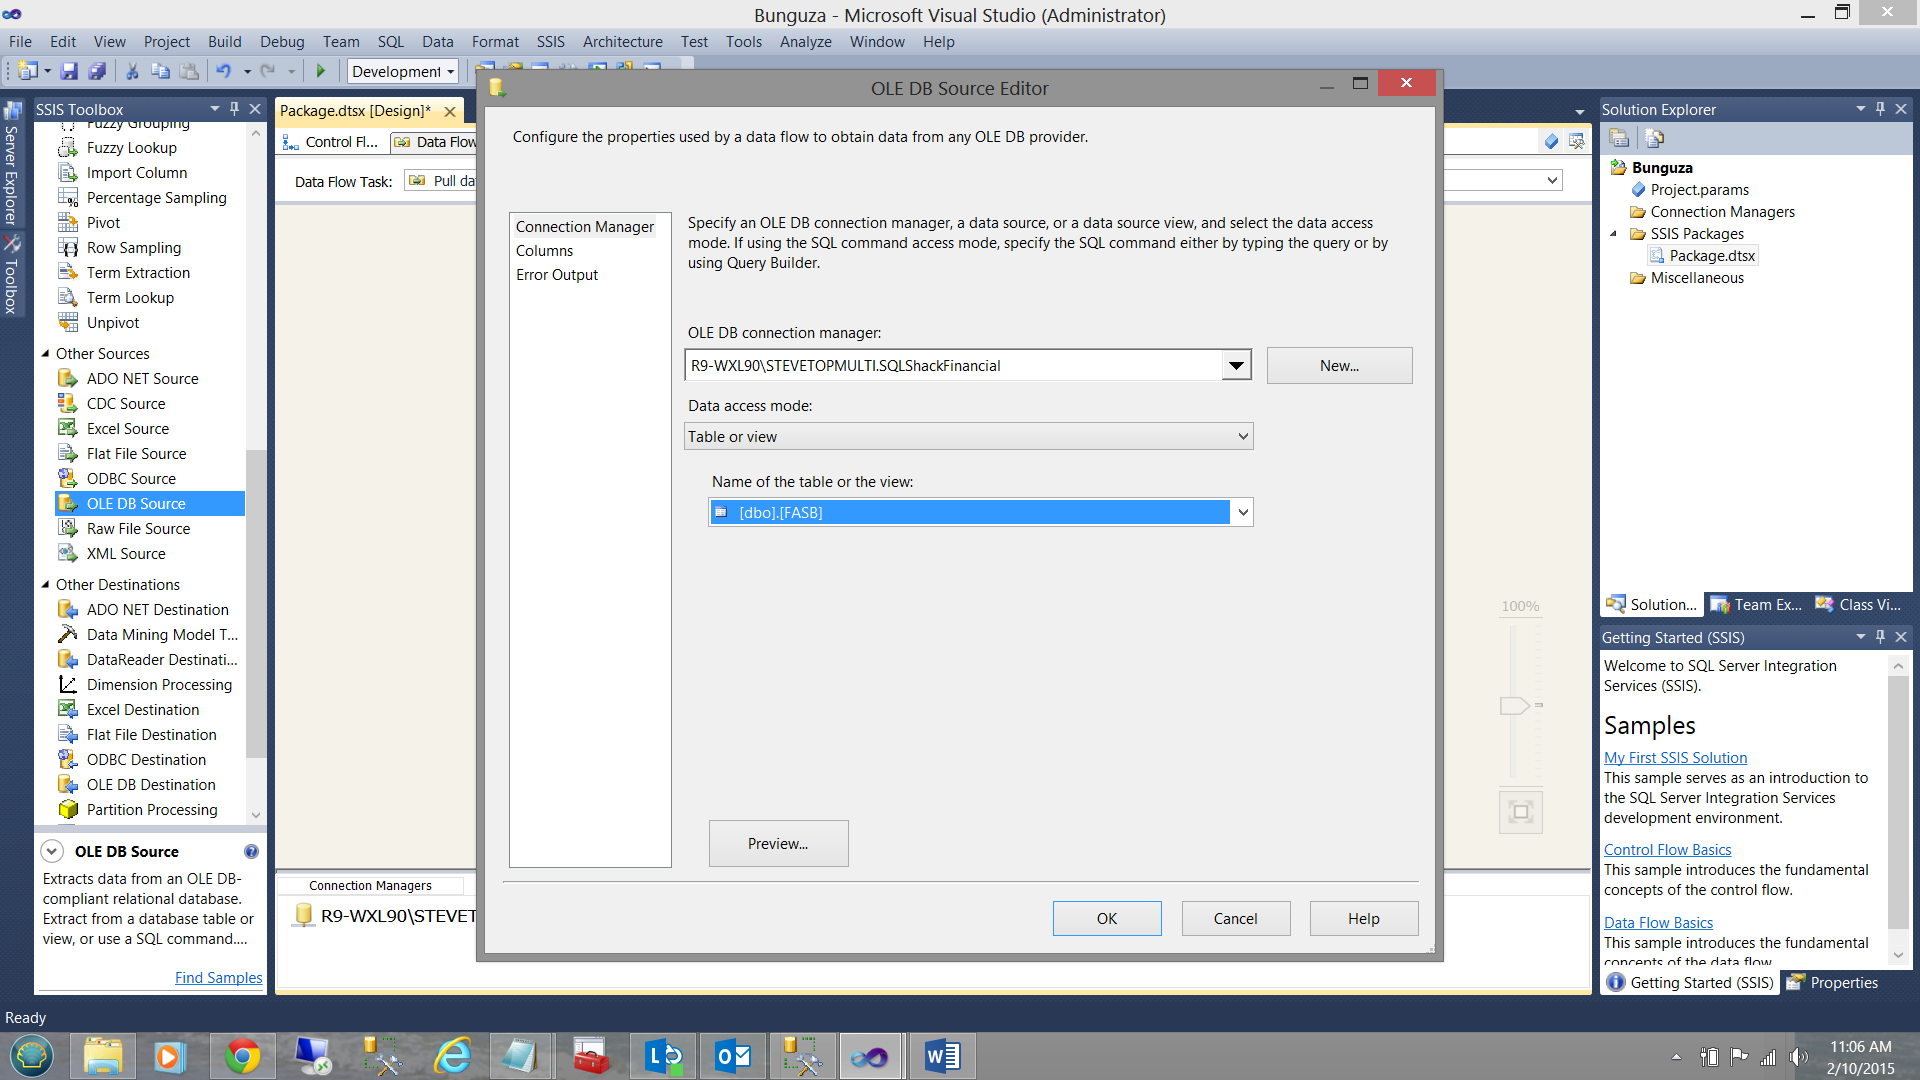Select Excel Source in SSIS Toolbox
The height and width of the screenshot is (1080, 1920).
pos(127,428)
